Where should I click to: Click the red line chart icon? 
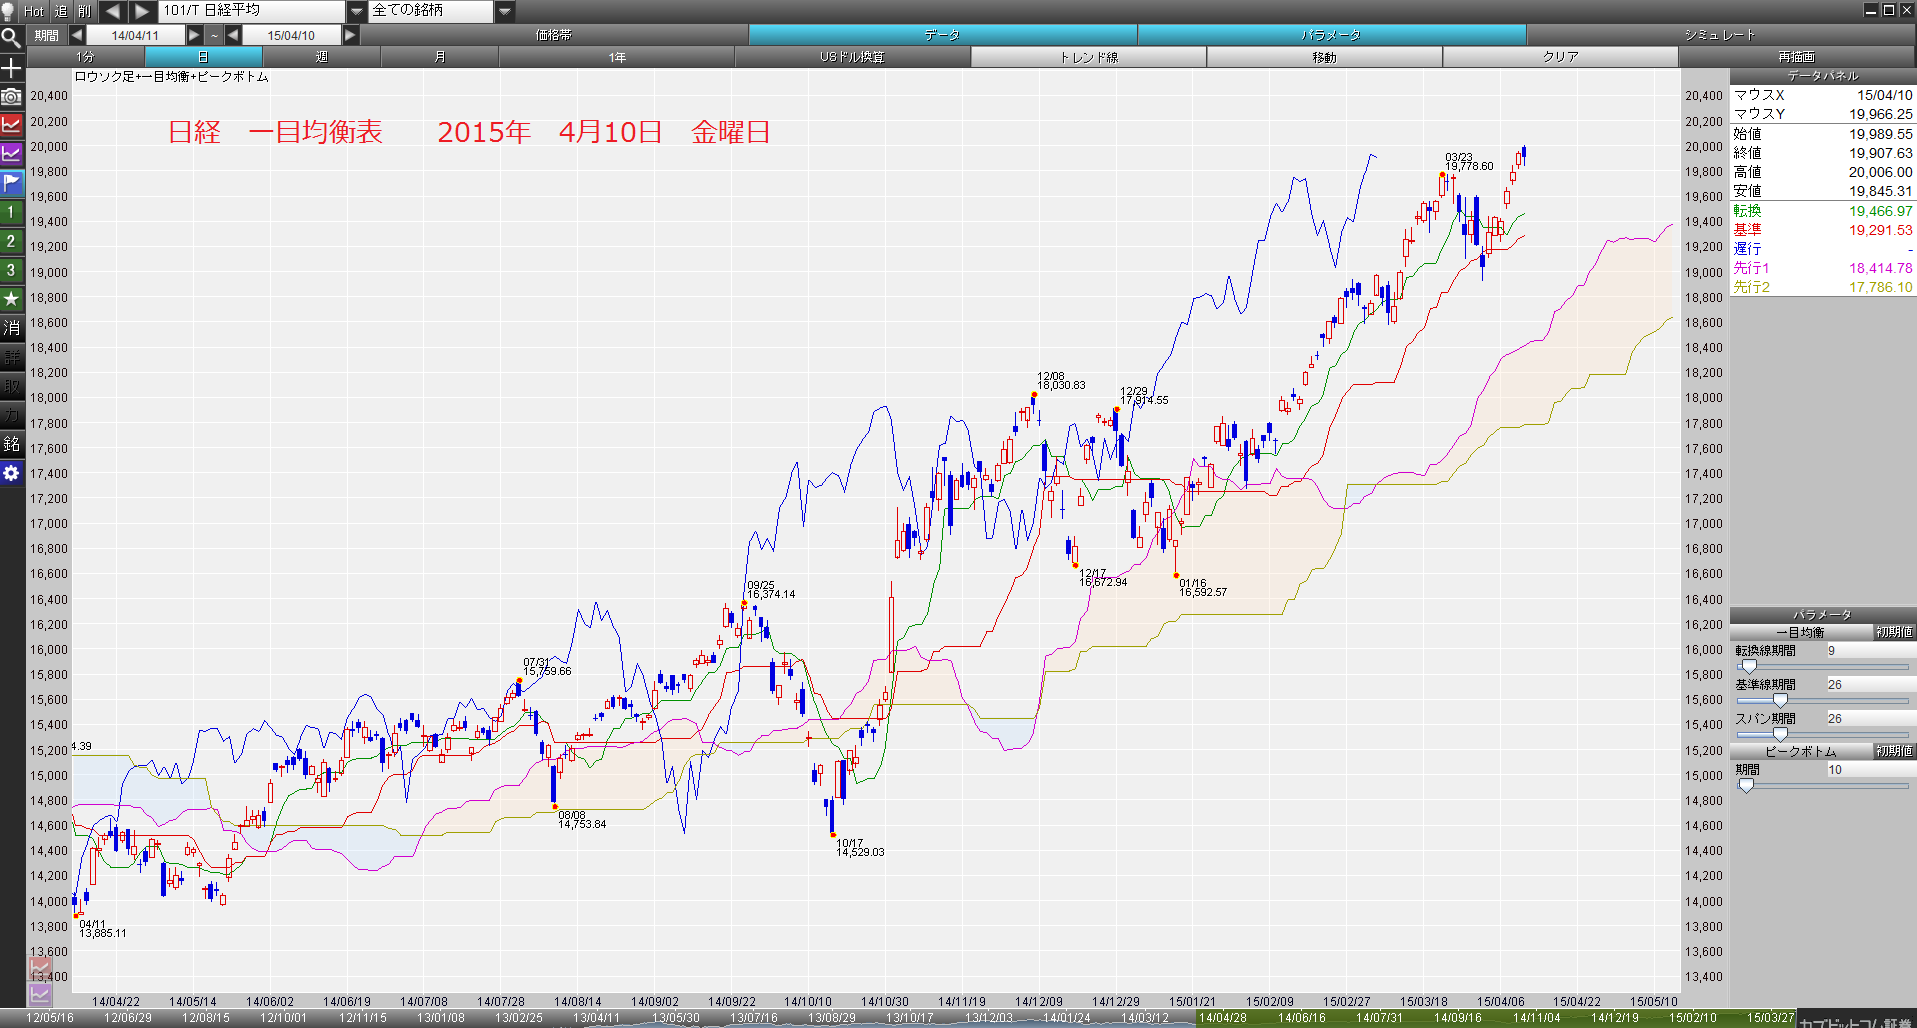pyautogui.click(x=11, y=125)
